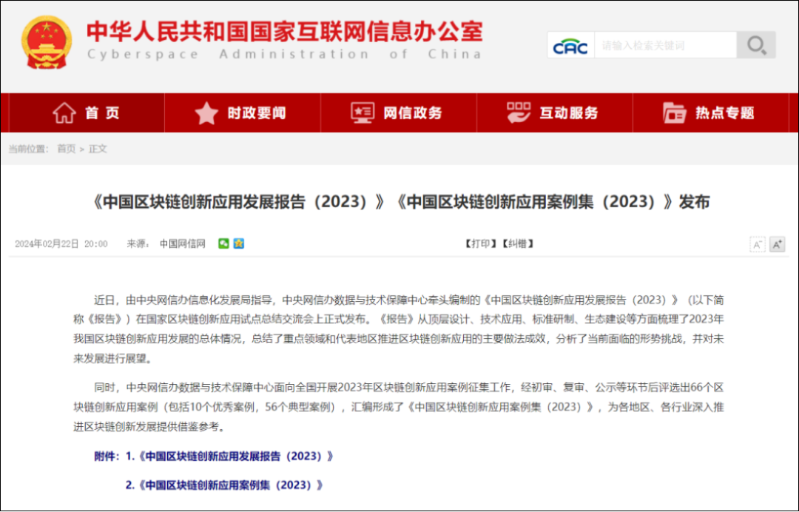The width and height of the screenshot is (799, 512).
Task: Click the house icon for 首页
Action: 64,113
